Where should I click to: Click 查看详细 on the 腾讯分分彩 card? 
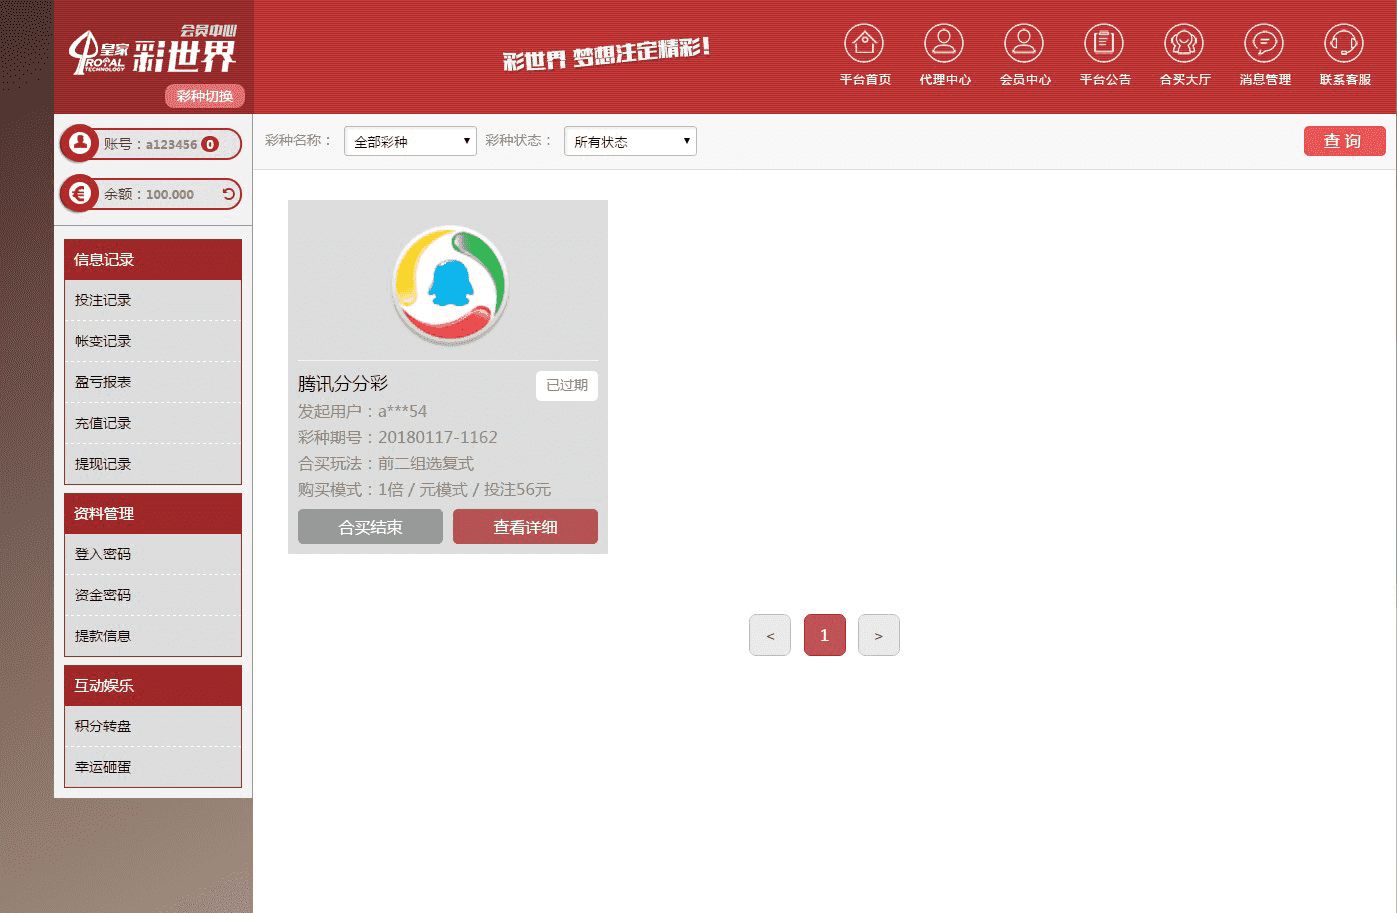[525, 527]
